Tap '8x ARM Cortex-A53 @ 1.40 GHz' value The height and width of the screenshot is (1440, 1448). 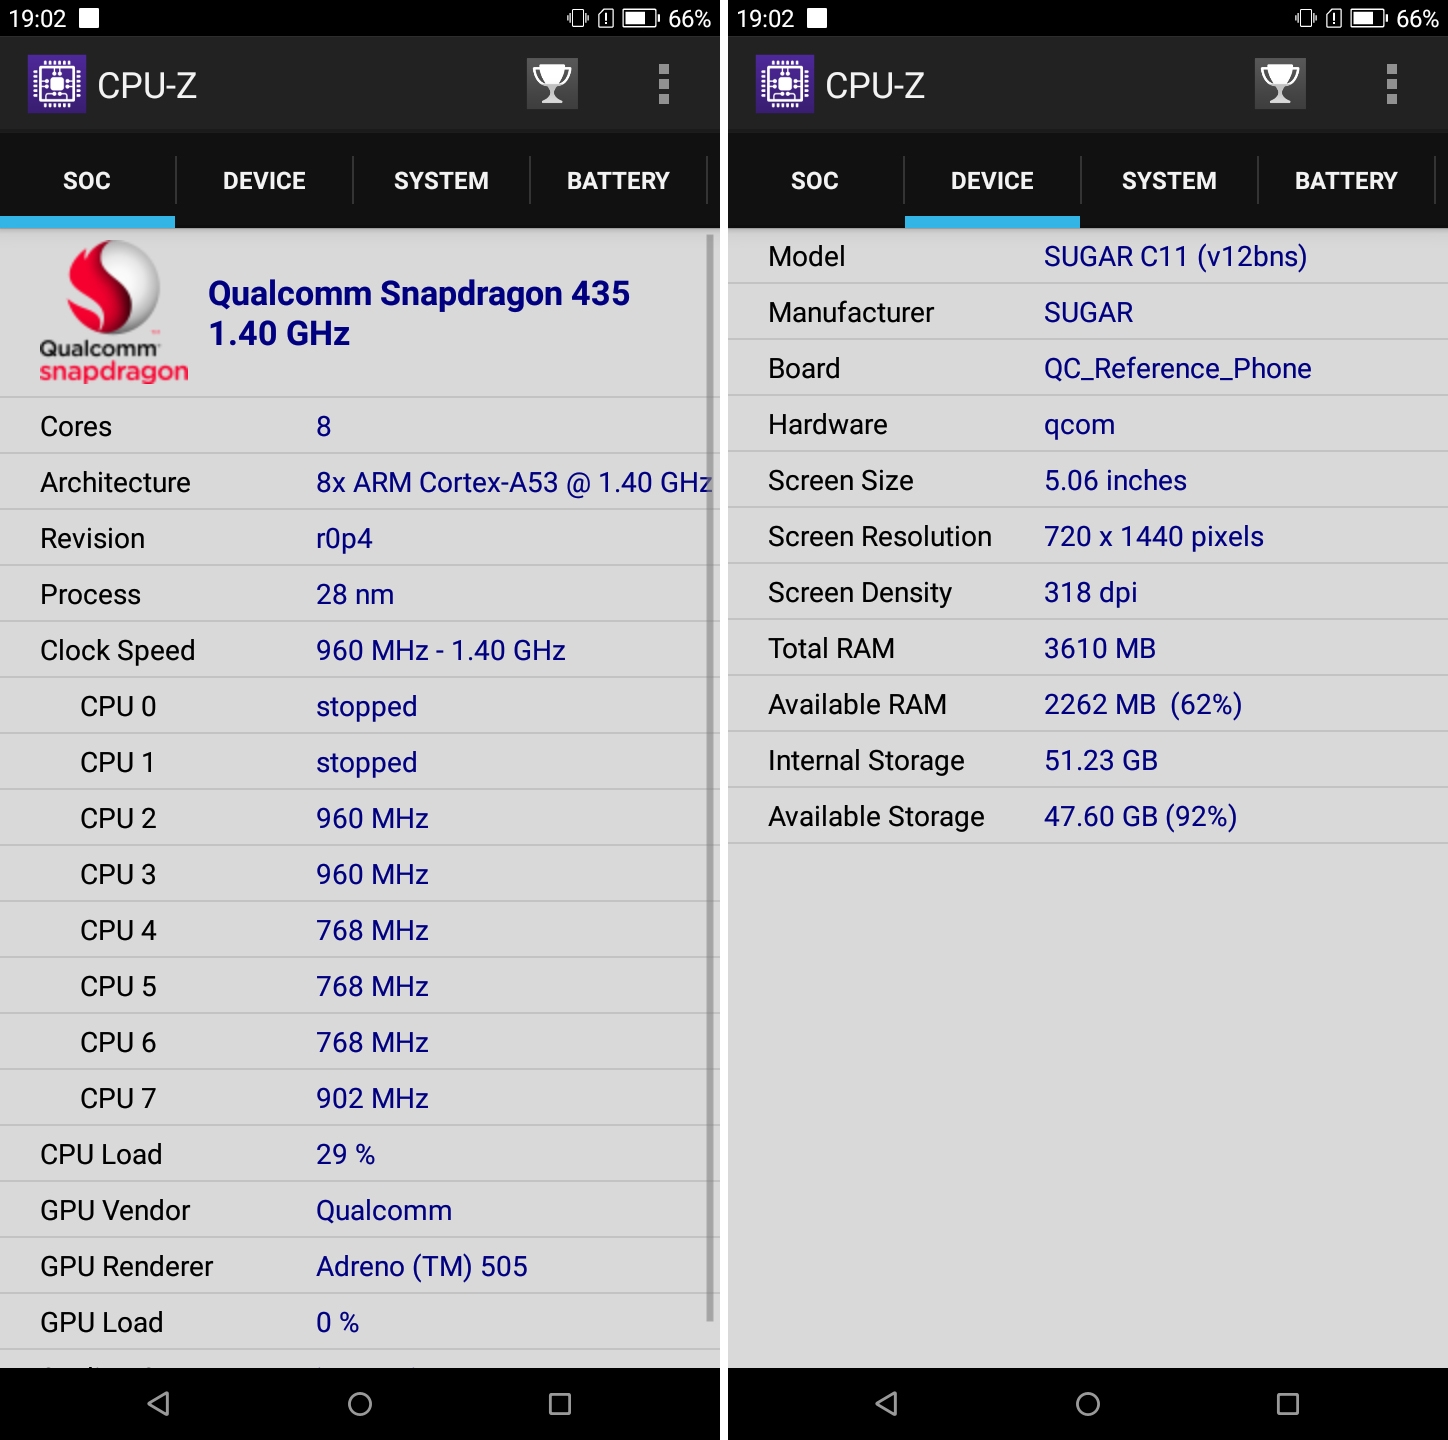[514, 483]
